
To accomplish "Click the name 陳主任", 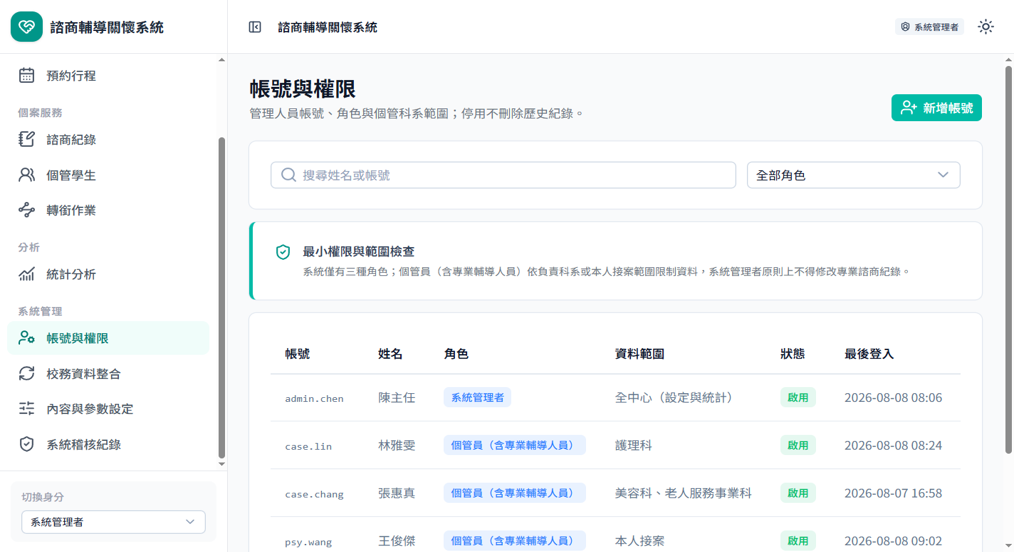I will (x=396, y=398).
